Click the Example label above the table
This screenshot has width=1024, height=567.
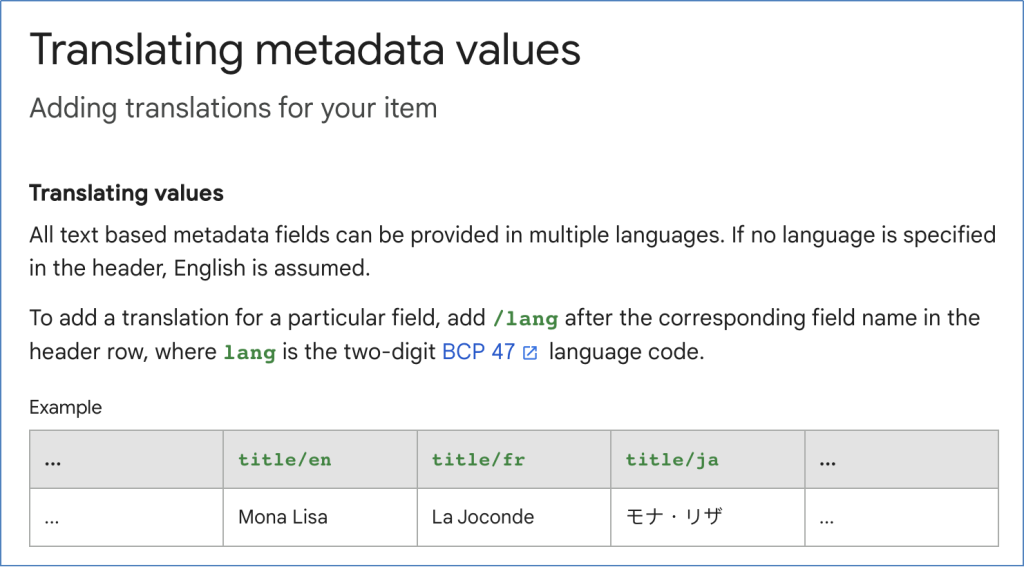click(65, 408)
